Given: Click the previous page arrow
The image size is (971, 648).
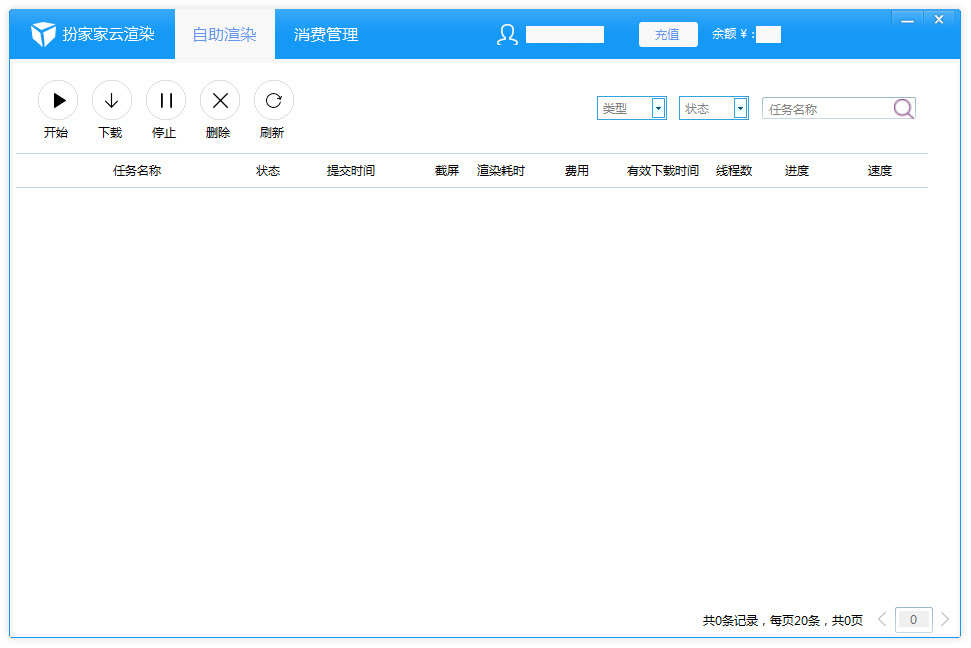Looking at the screenshot, I should (881, 619).
